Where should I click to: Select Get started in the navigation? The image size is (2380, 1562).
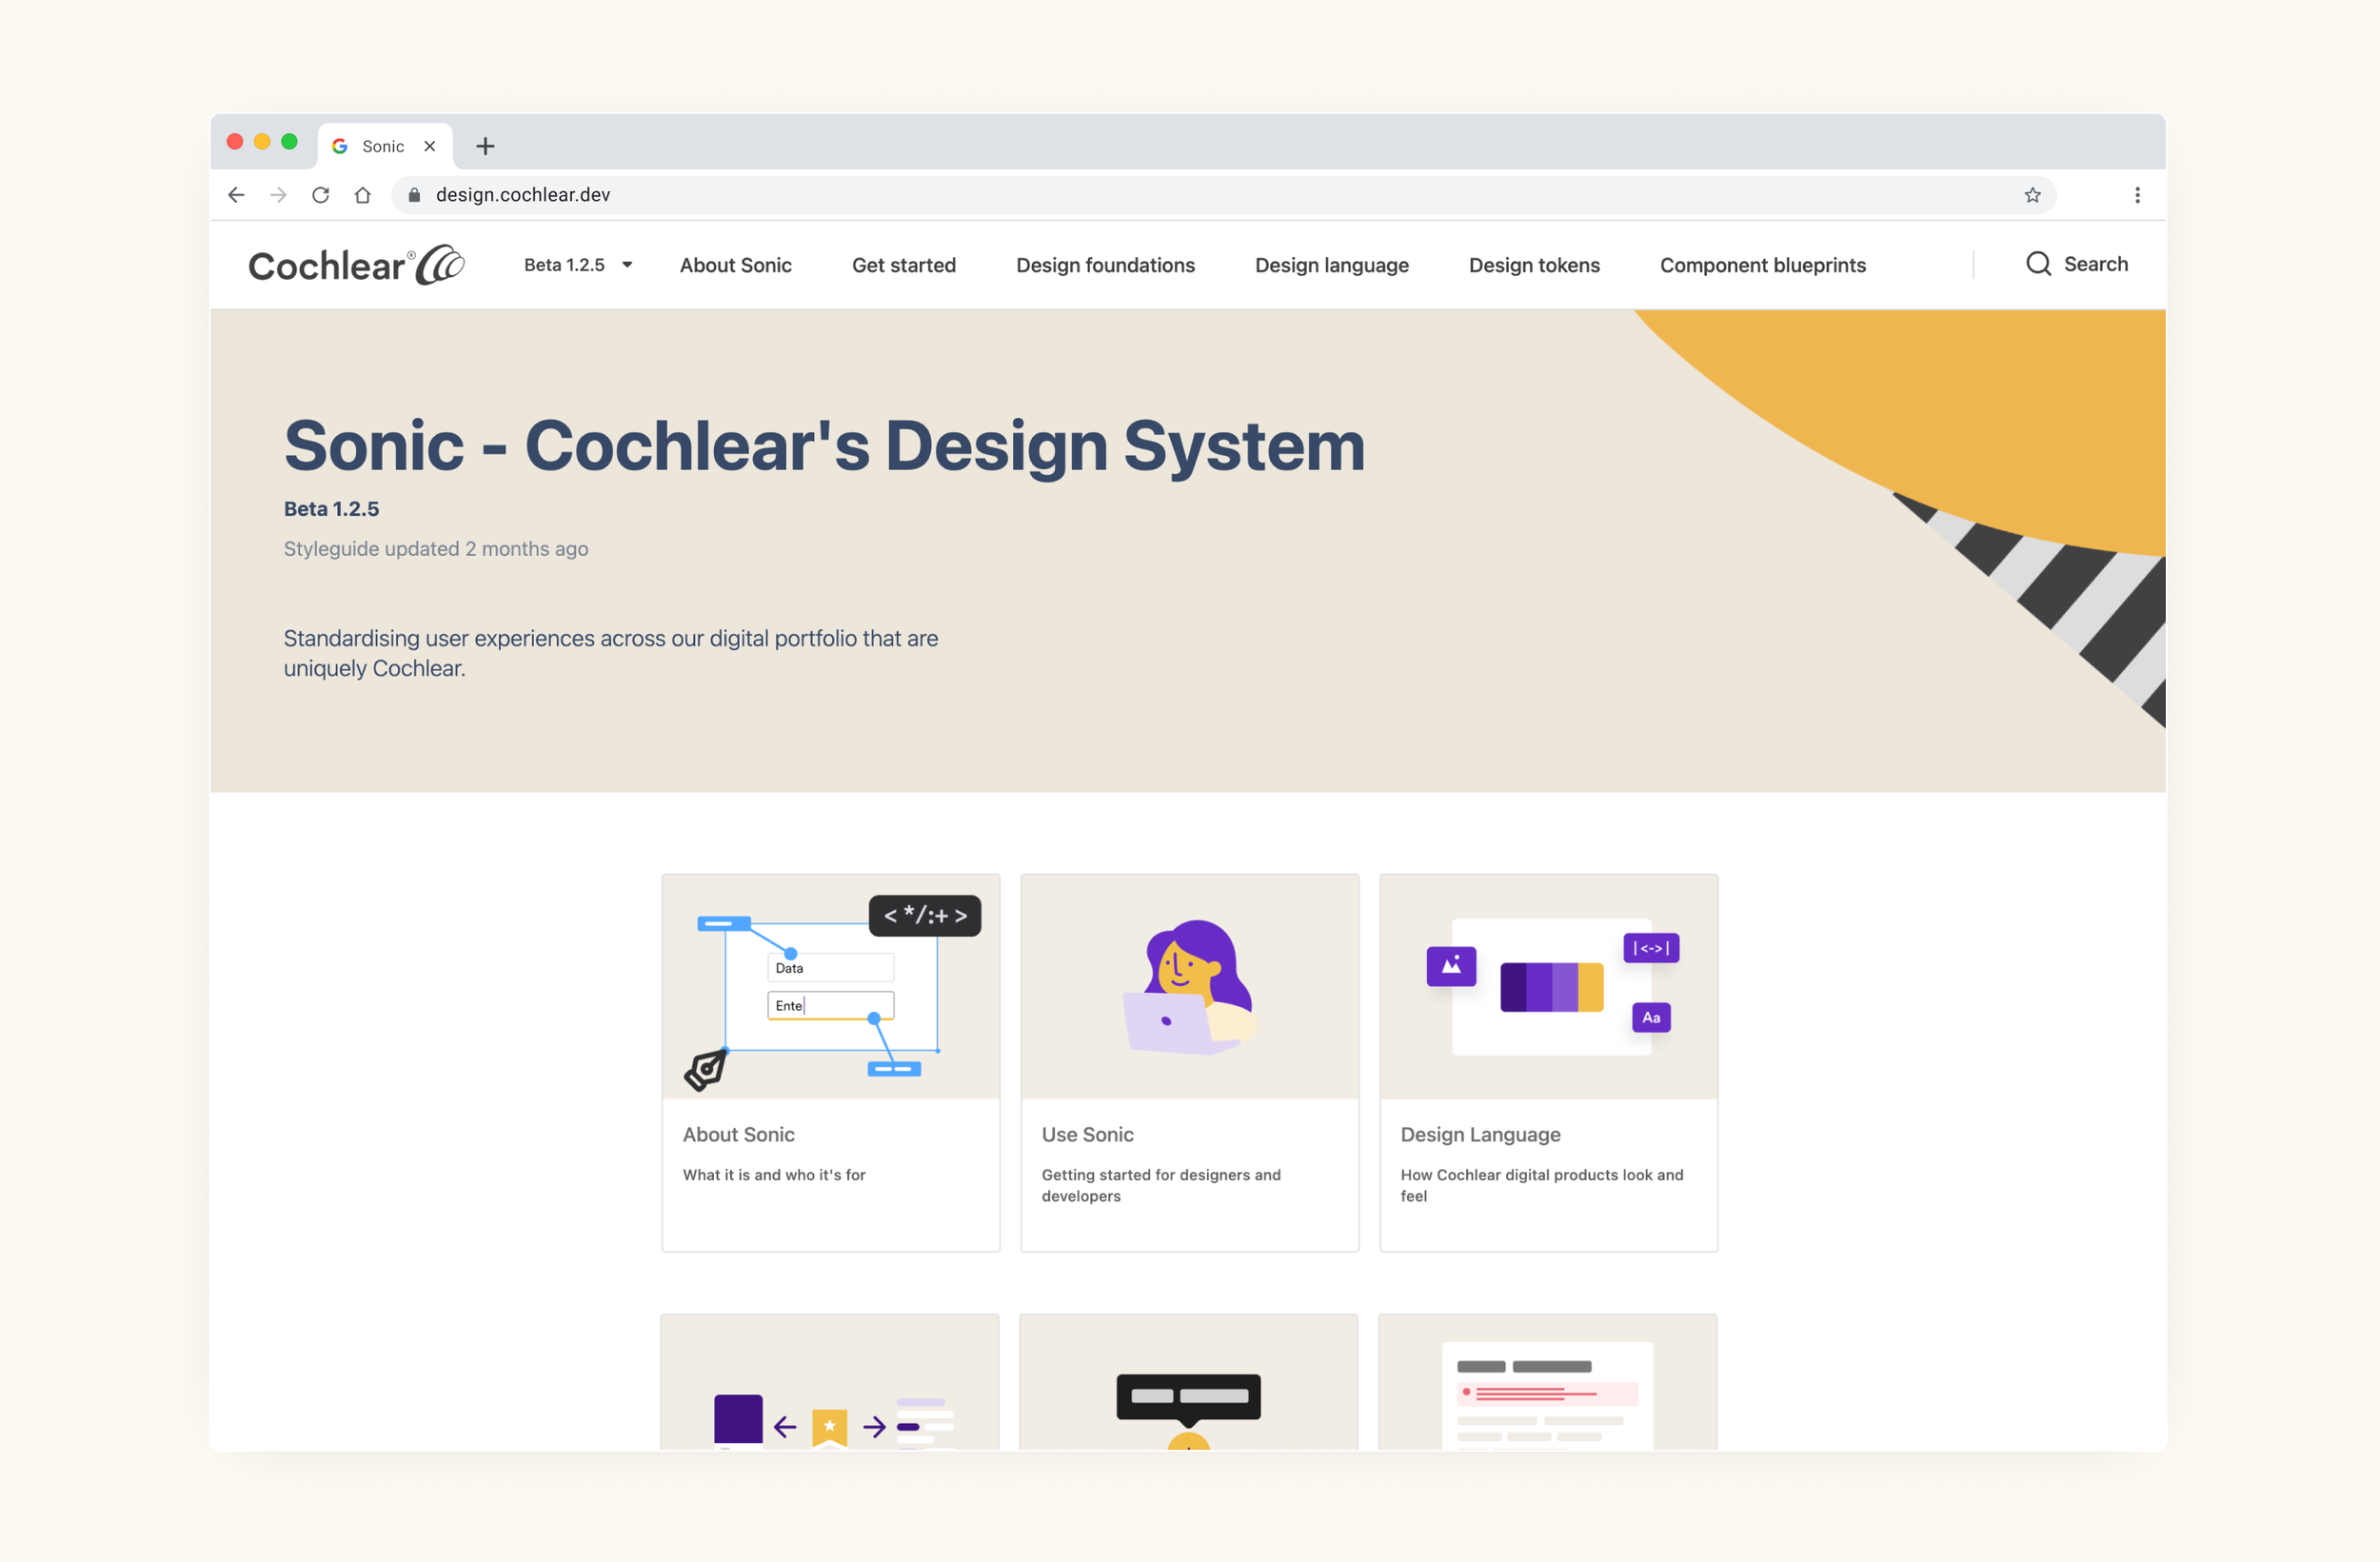click(x=903, y=265)
